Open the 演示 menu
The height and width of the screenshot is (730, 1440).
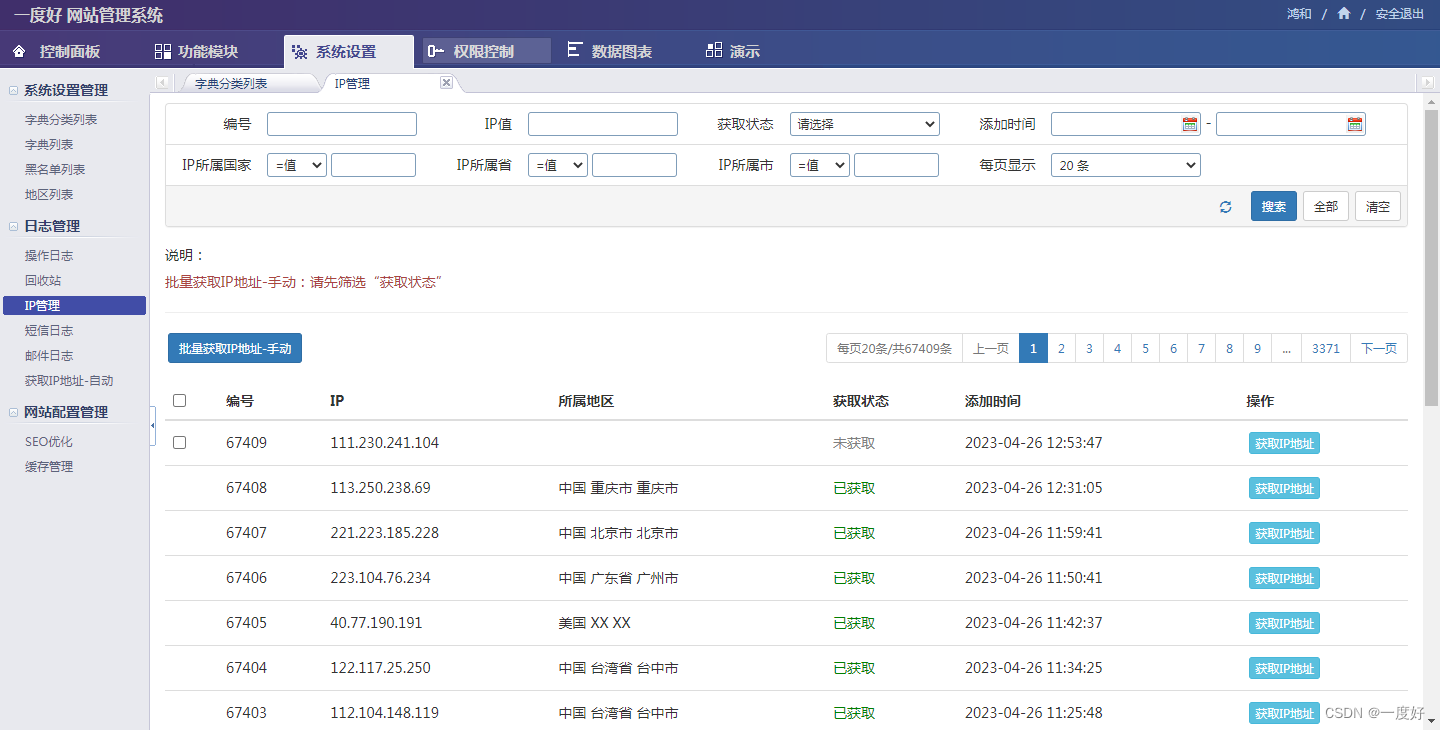(745, 51)
